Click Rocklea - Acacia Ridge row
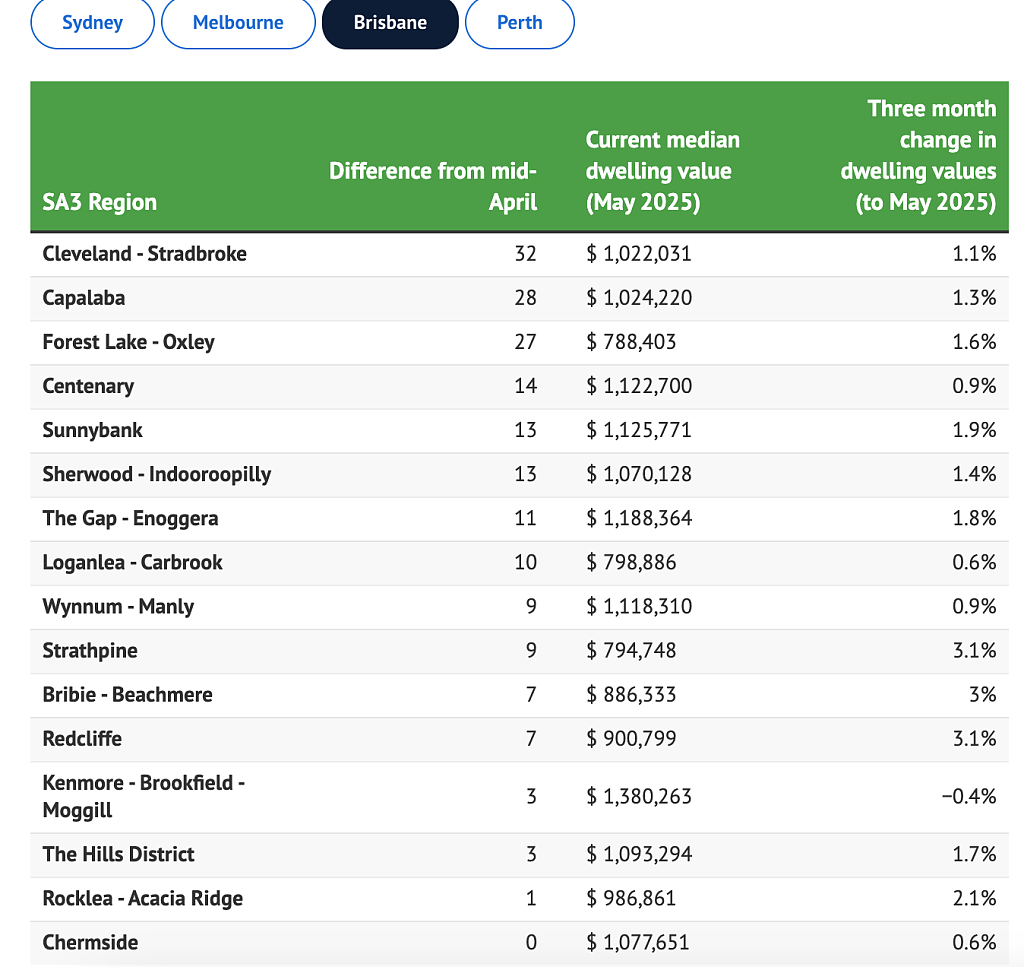Image resolution: width=1024 pixels, height=967 pixels. 519,898
